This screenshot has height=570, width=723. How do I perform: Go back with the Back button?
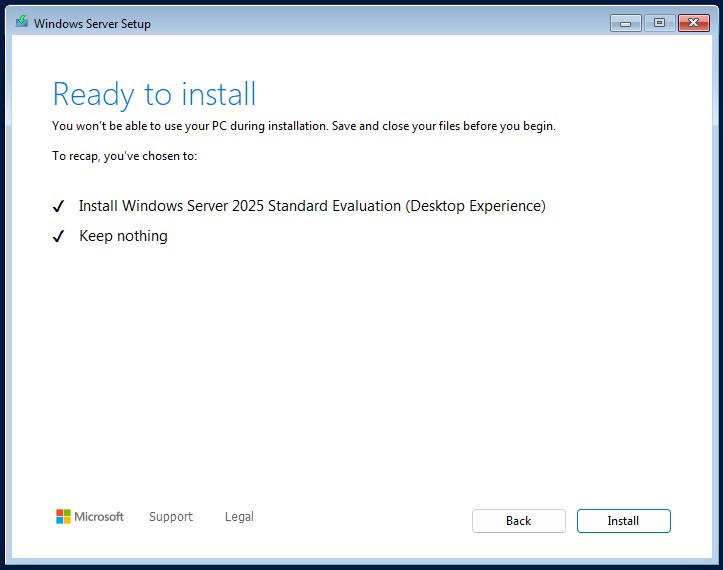coord(519,521)
